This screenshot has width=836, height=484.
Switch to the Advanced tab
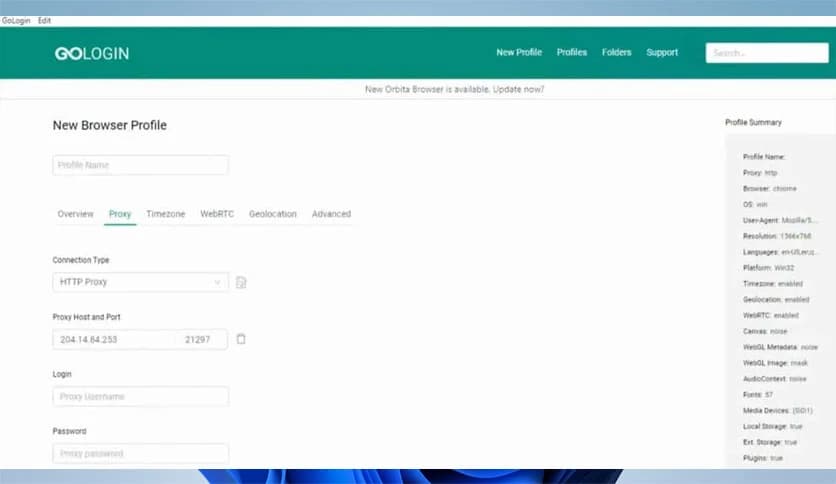(331, 214)
